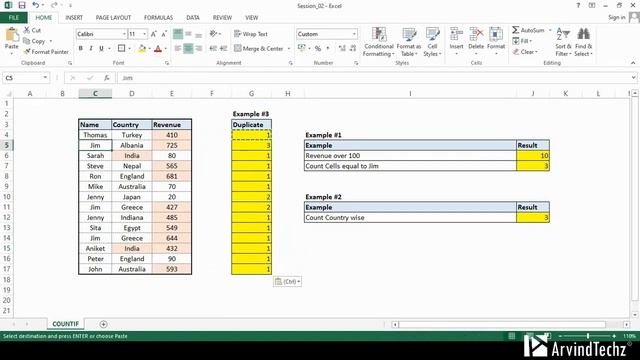
Task: Open the Format cells menu icon
Action: click(496, 34)
